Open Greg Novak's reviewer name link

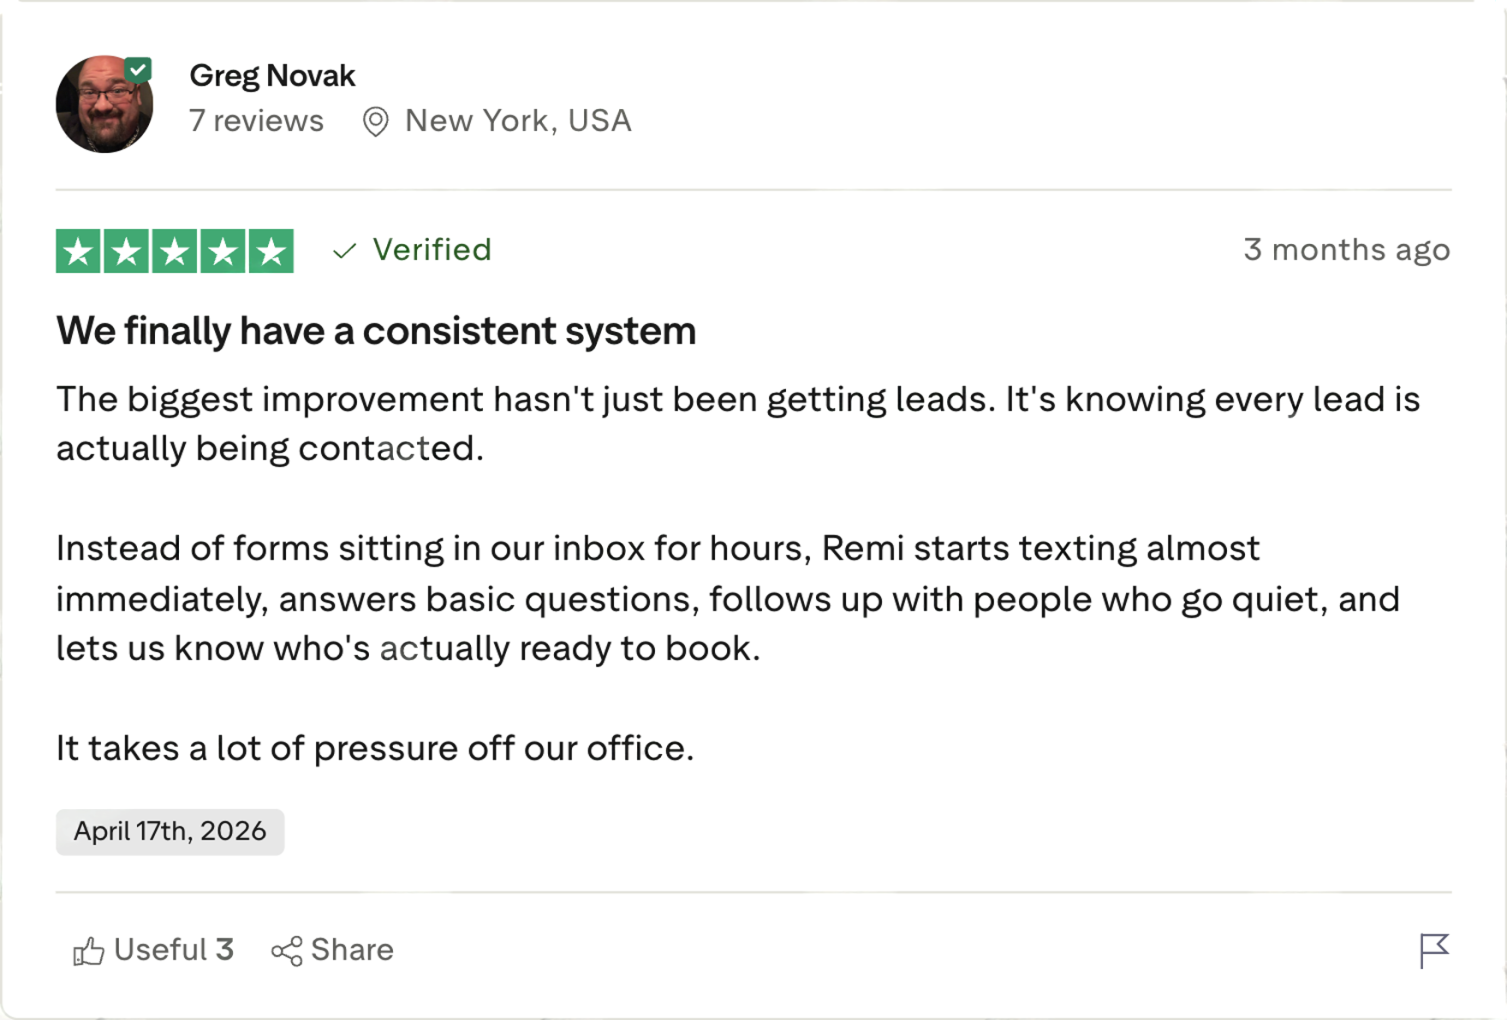point(272,76)
